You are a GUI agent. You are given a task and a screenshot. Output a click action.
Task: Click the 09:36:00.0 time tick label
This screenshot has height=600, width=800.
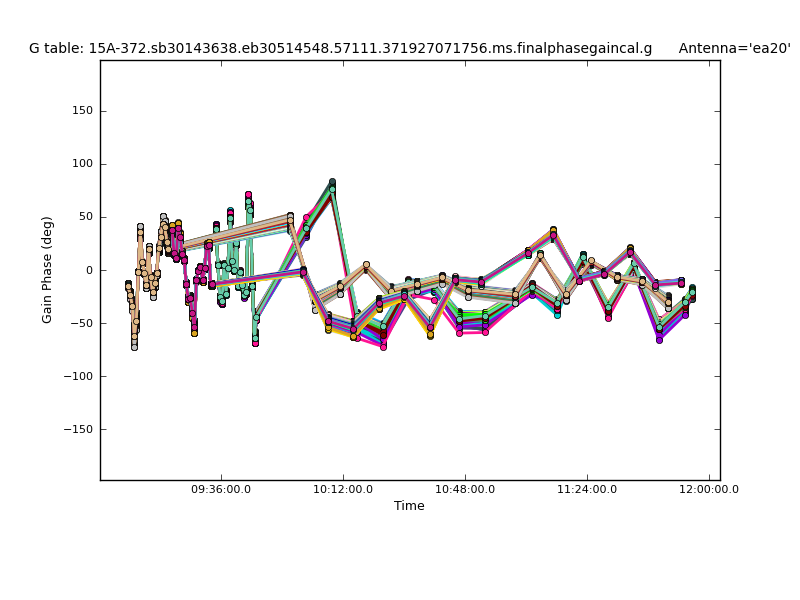pyautogui.click(x=221, y=490)
